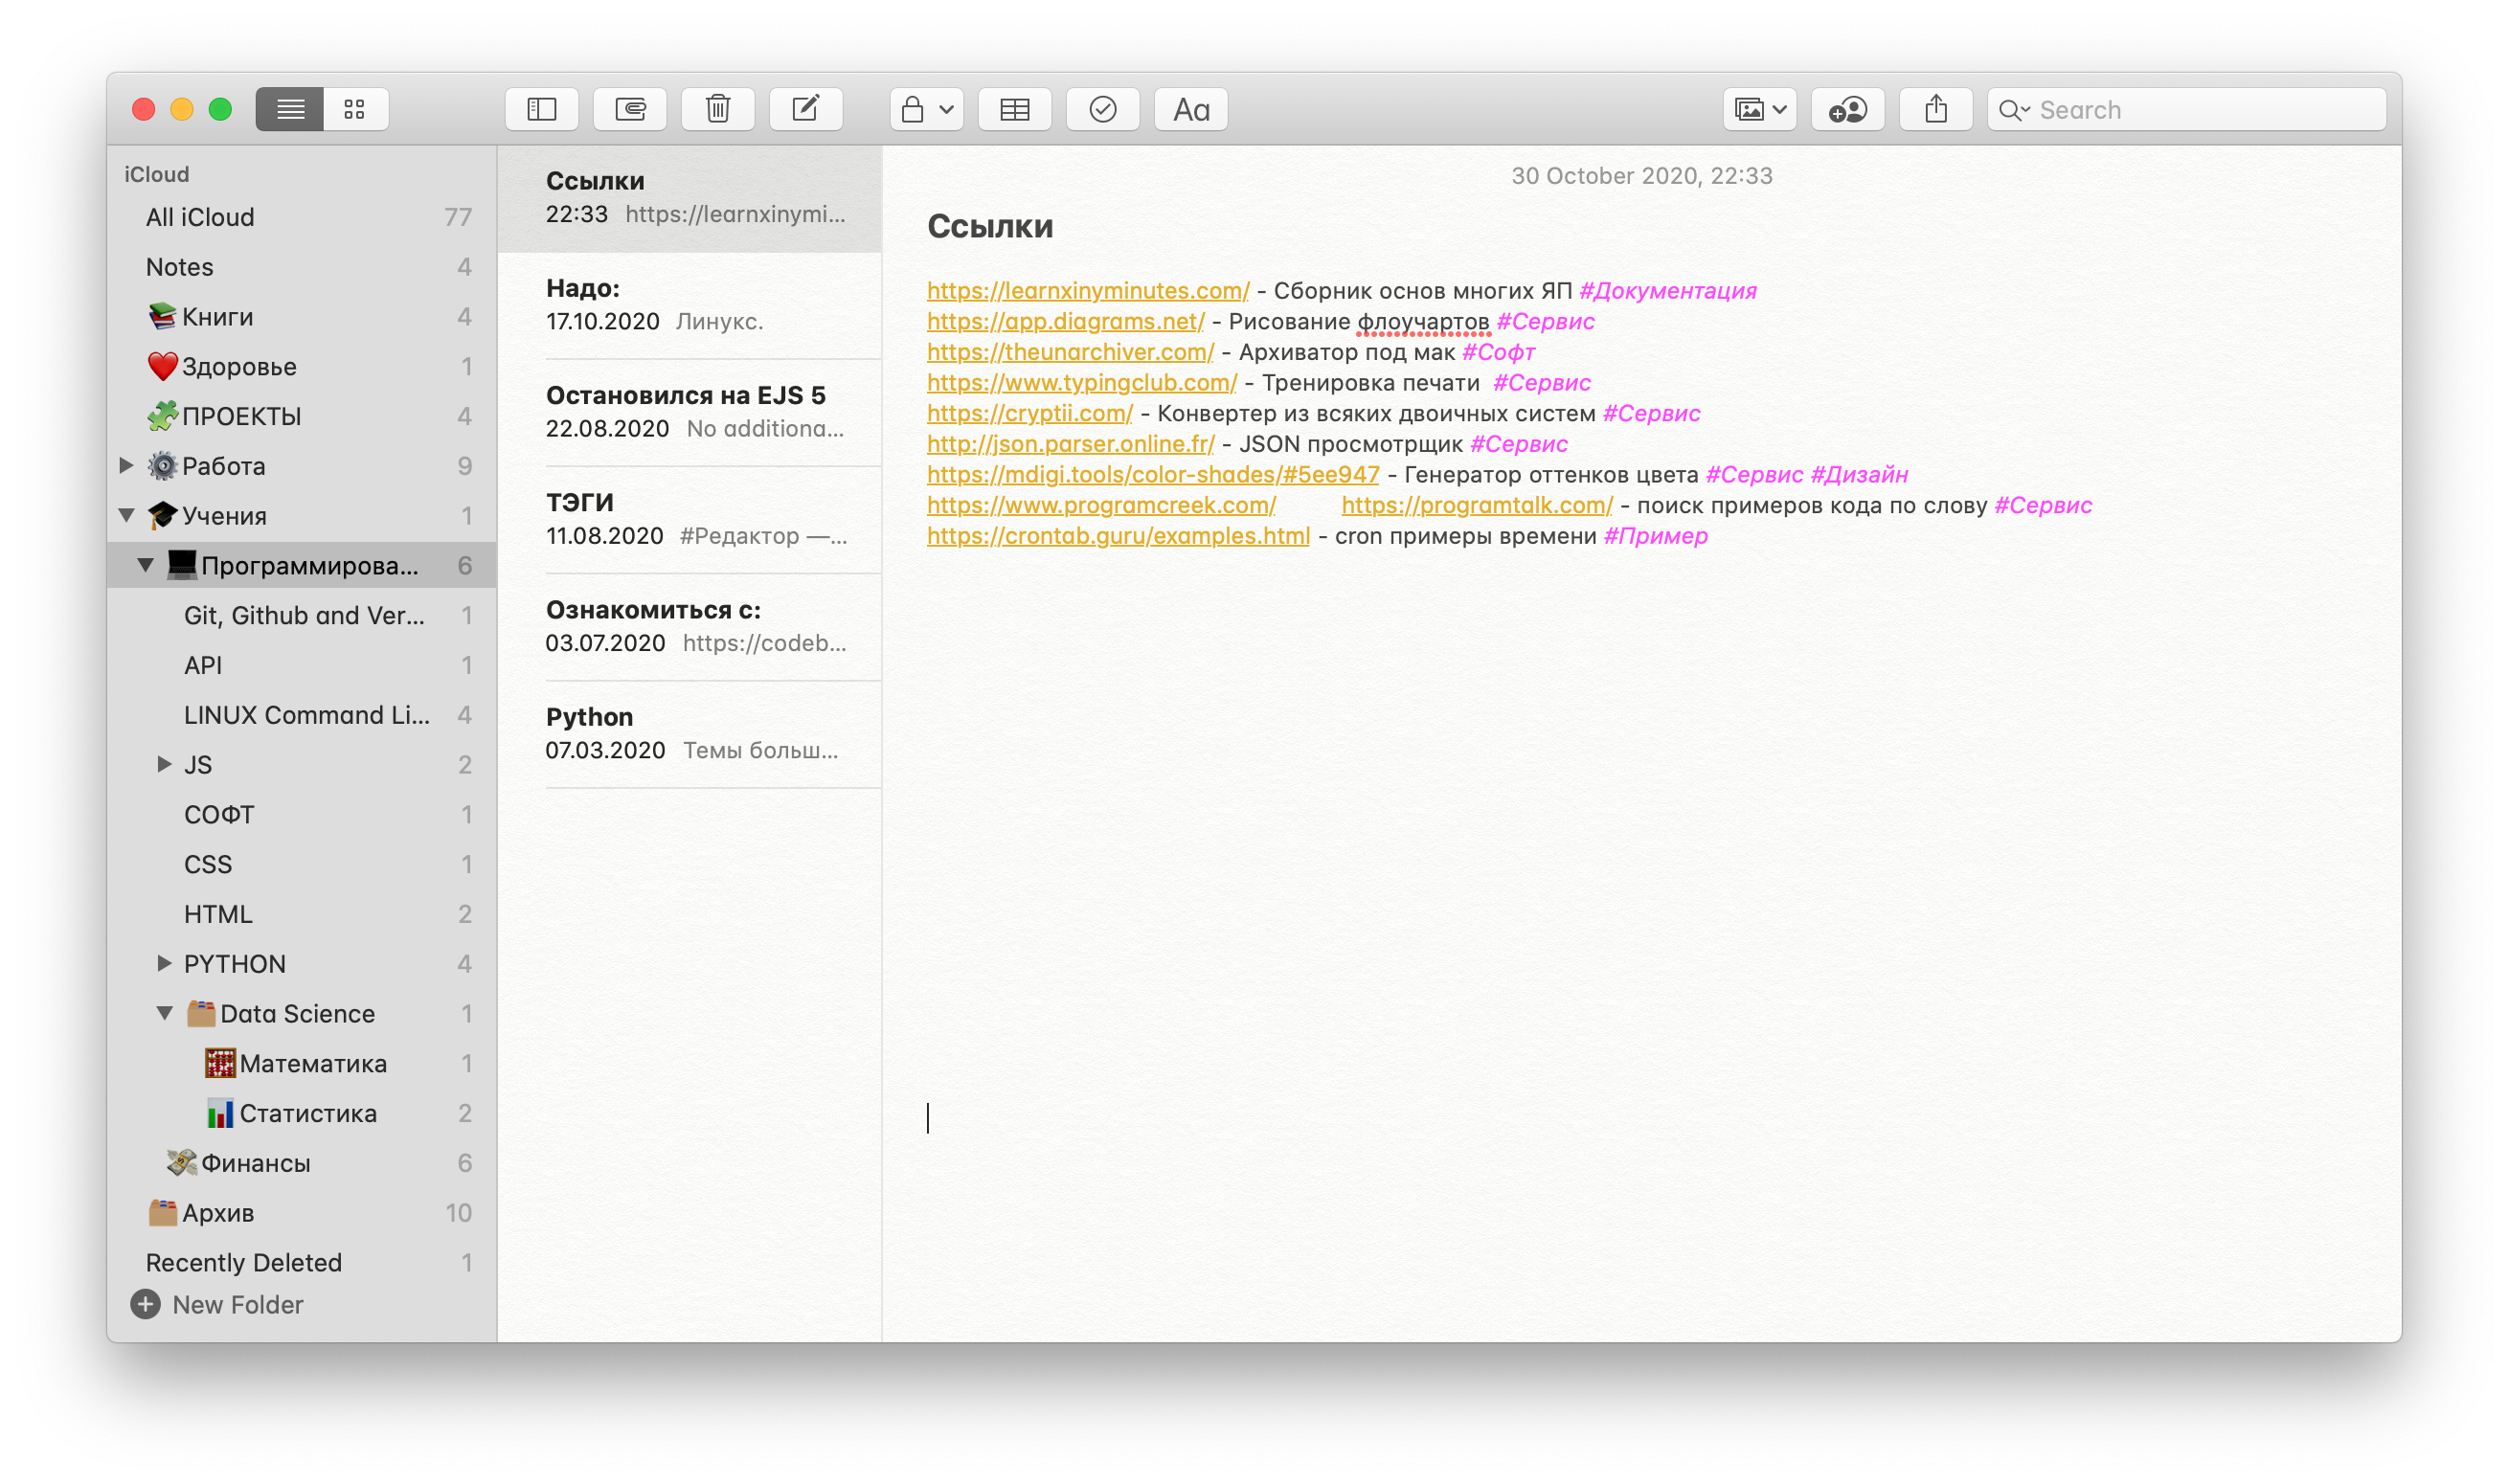Image resolution: width=2509 pixels, height=1484 pixels.
Task: Insert a table using toolbar icon
Action: [x=1014, y=109]
